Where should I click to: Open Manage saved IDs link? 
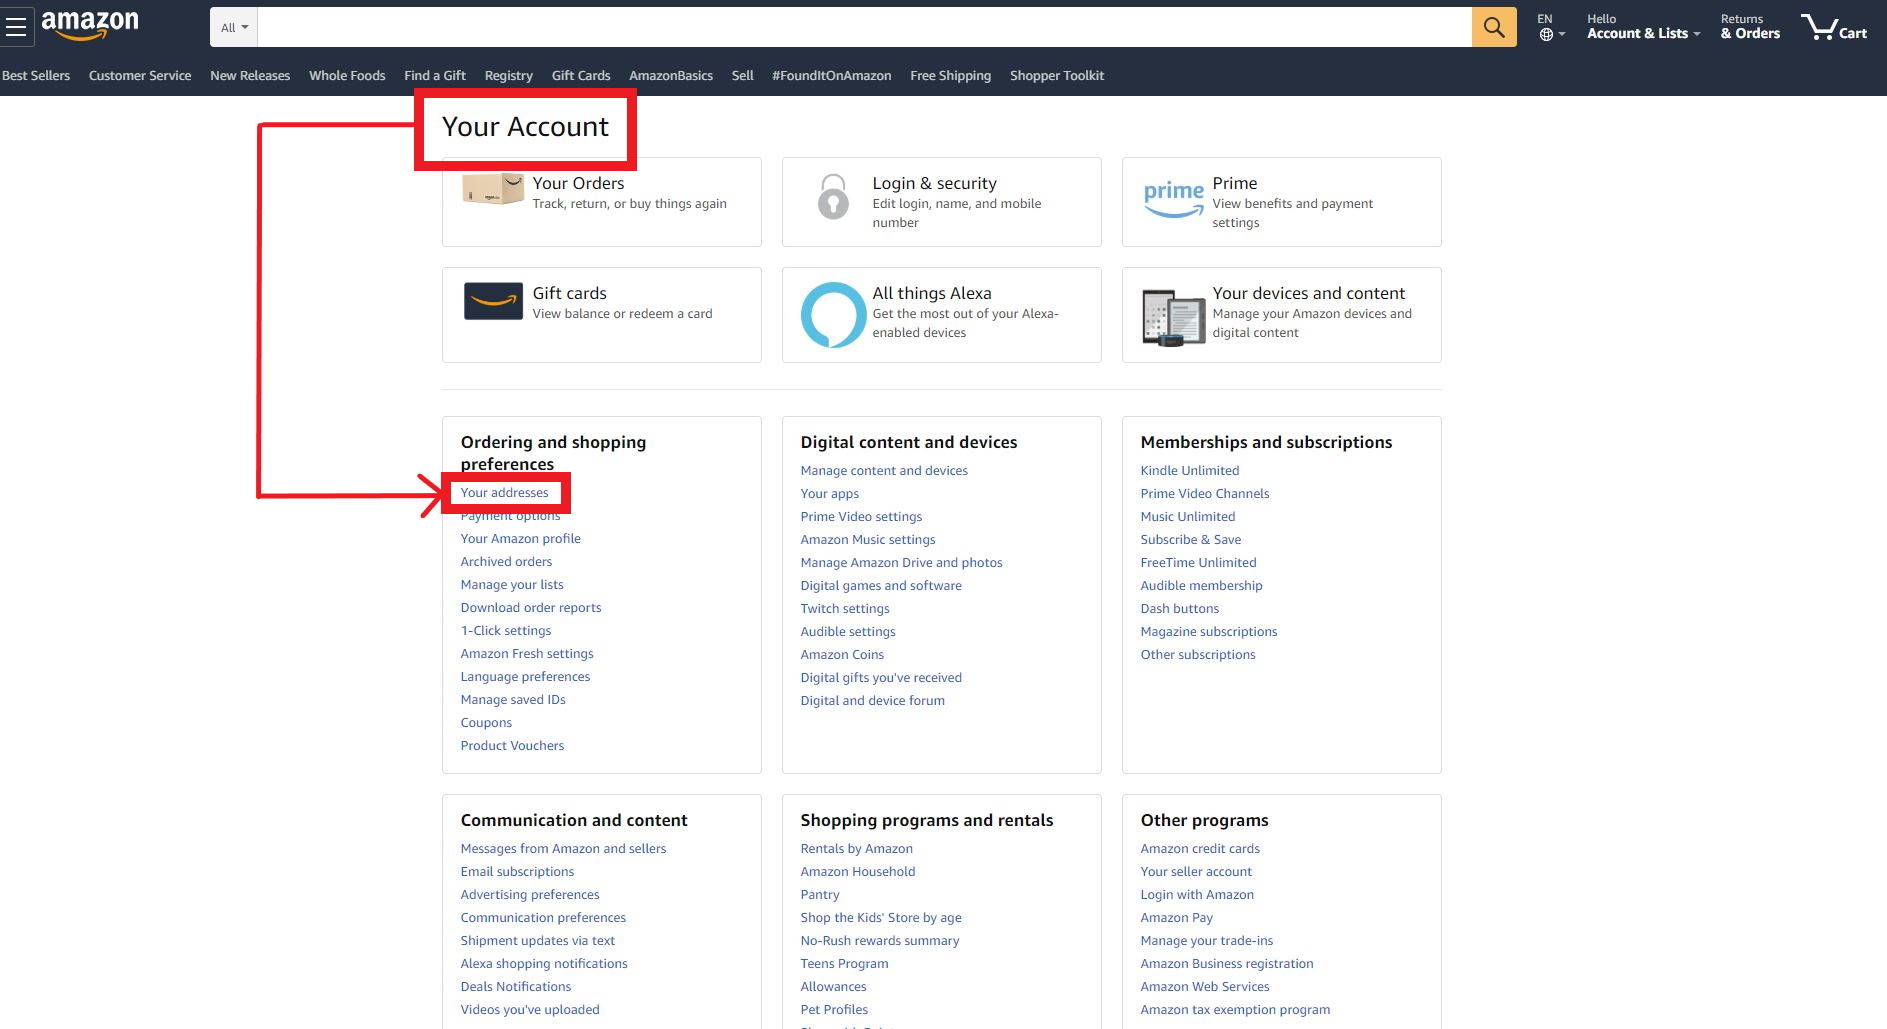coord(513,699)
